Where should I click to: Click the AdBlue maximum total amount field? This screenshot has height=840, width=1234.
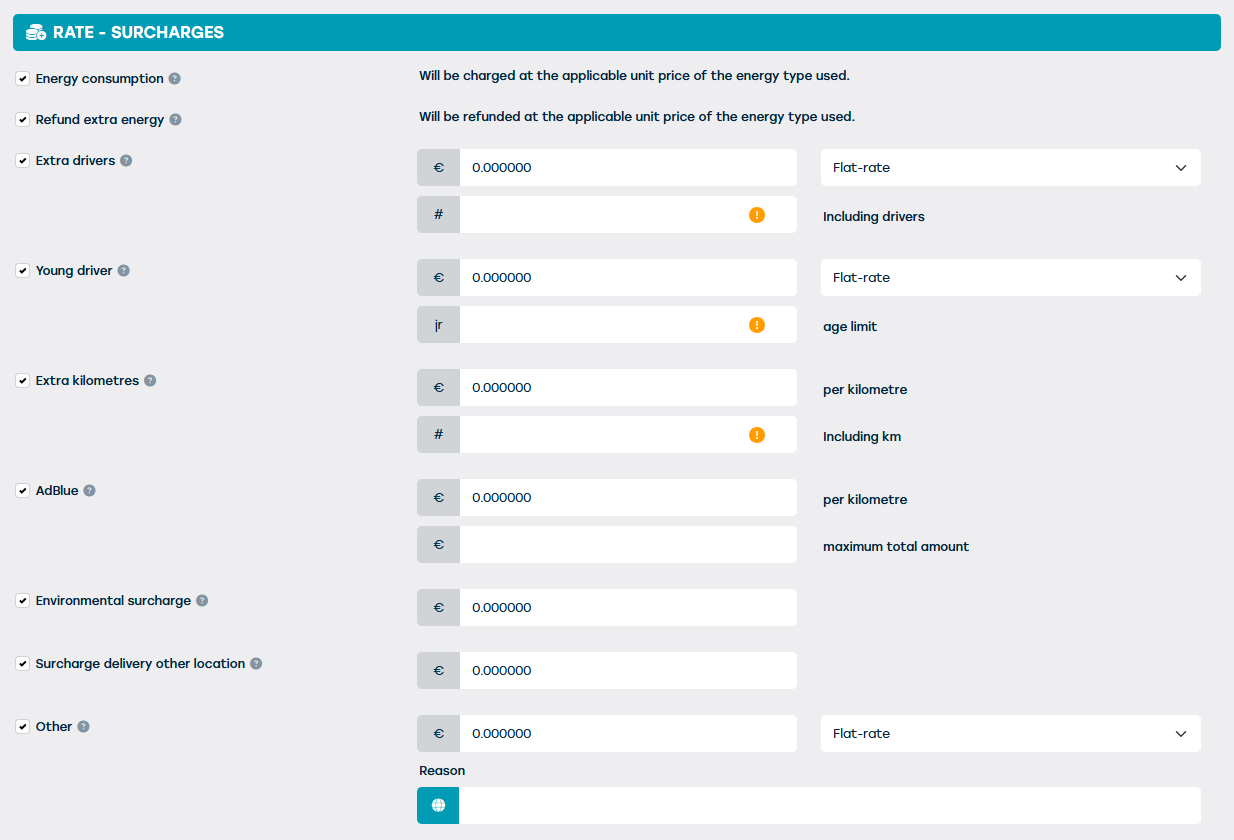[x=627, y=545]
